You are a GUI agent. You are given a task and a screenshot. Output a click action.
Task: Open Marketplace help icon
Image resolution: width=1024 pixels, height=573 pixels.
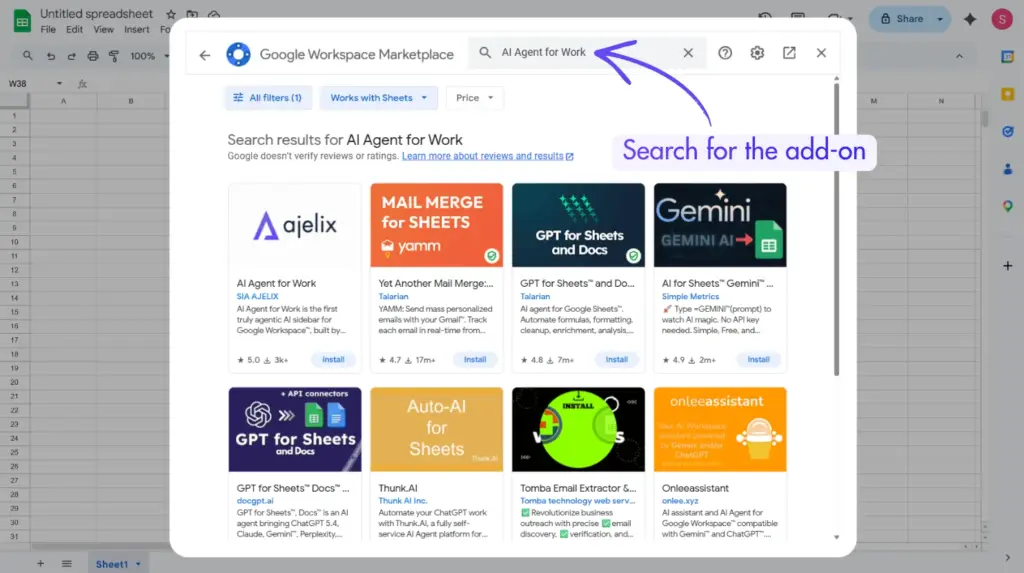click(725, 53)
